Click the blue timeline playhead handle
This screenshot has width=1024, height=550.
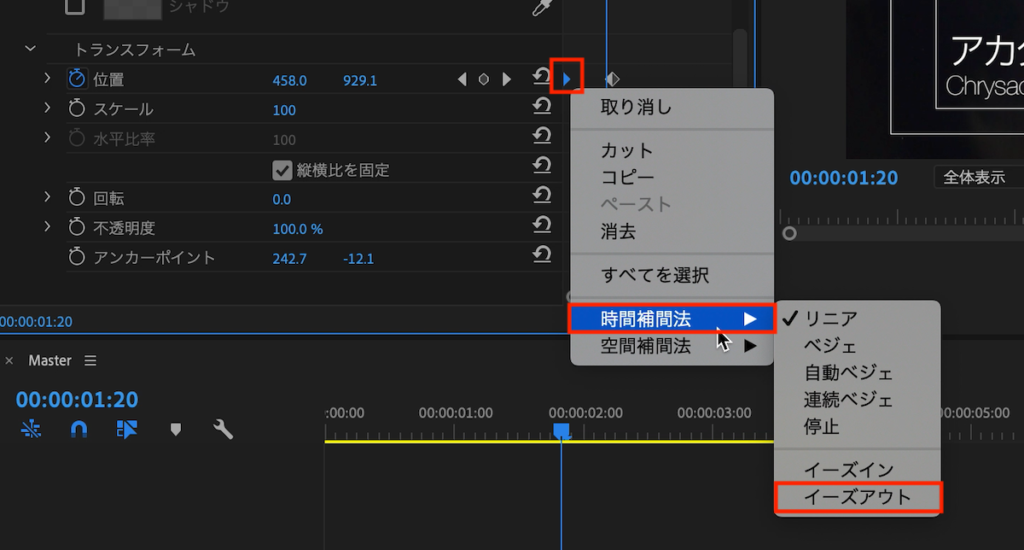point(561,431)
